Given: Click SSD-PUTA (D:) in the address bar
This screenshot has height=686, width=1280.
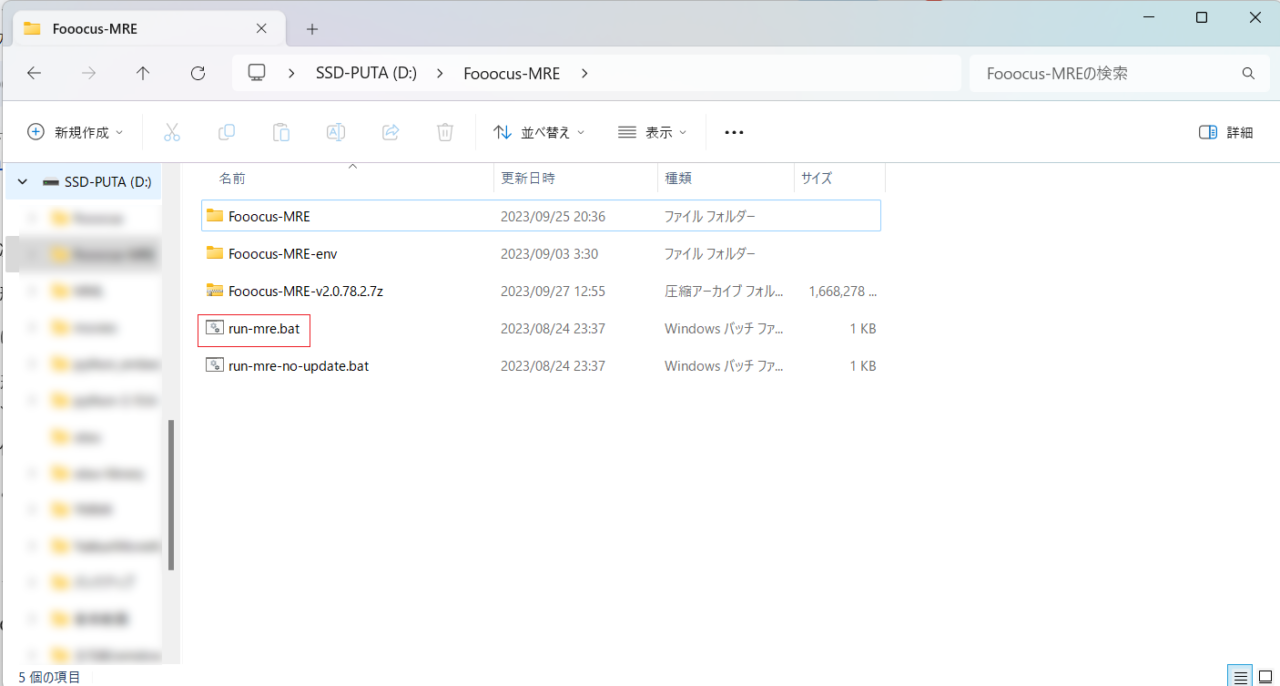Looking at the screenshot, I should 366,73.
